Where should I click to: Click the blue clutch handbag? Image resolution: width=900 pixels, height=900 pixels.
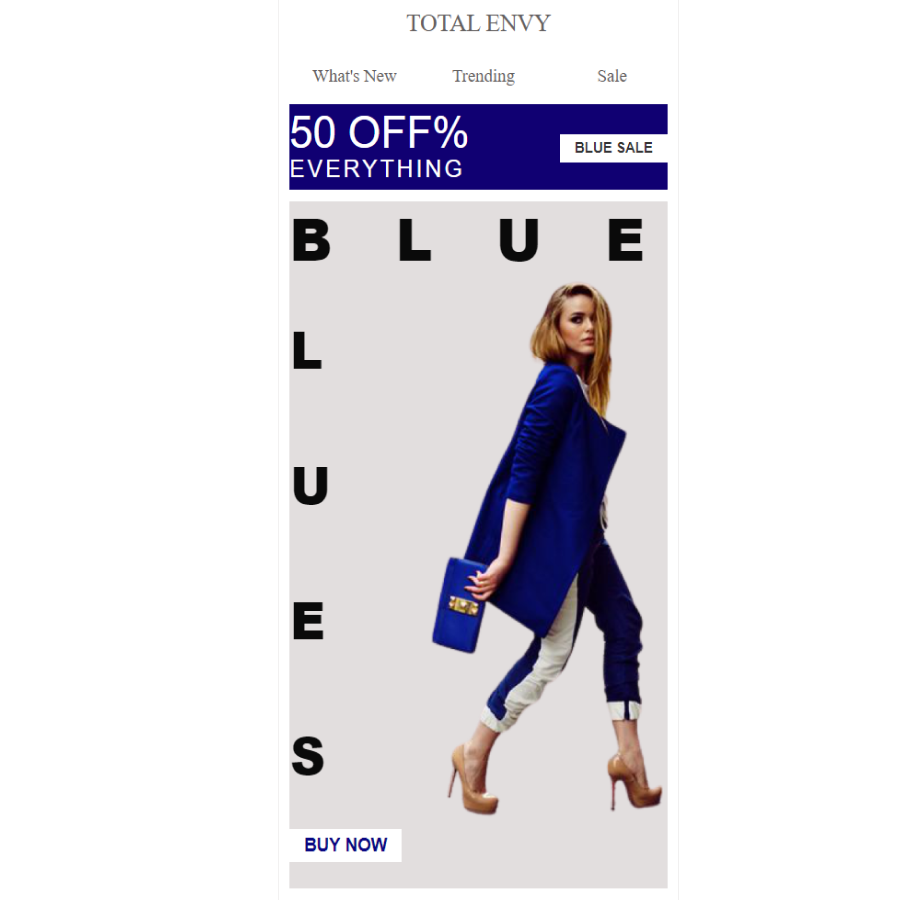[458, 605]
